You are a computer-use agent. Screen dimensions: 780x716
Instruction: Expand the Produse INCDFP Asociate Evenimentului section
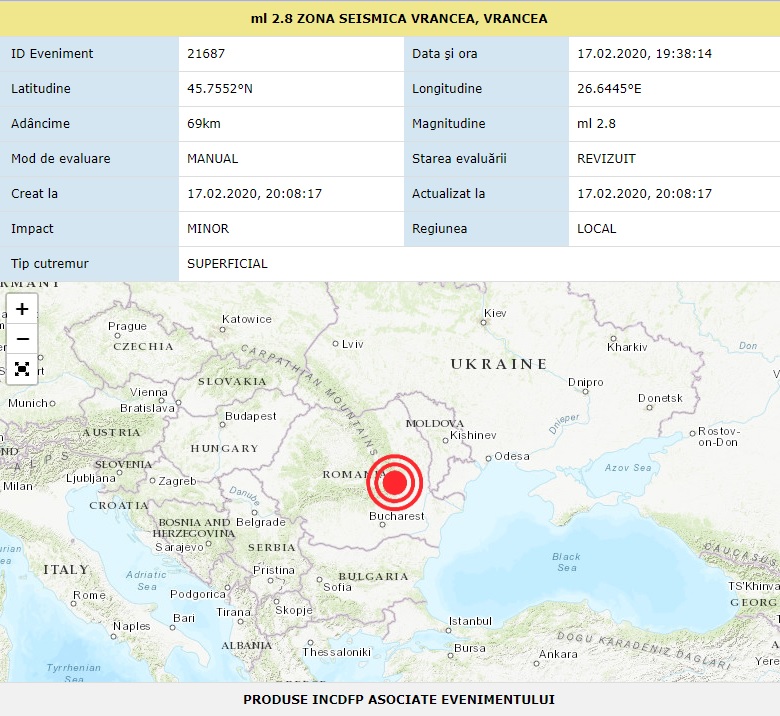point(398,699)
